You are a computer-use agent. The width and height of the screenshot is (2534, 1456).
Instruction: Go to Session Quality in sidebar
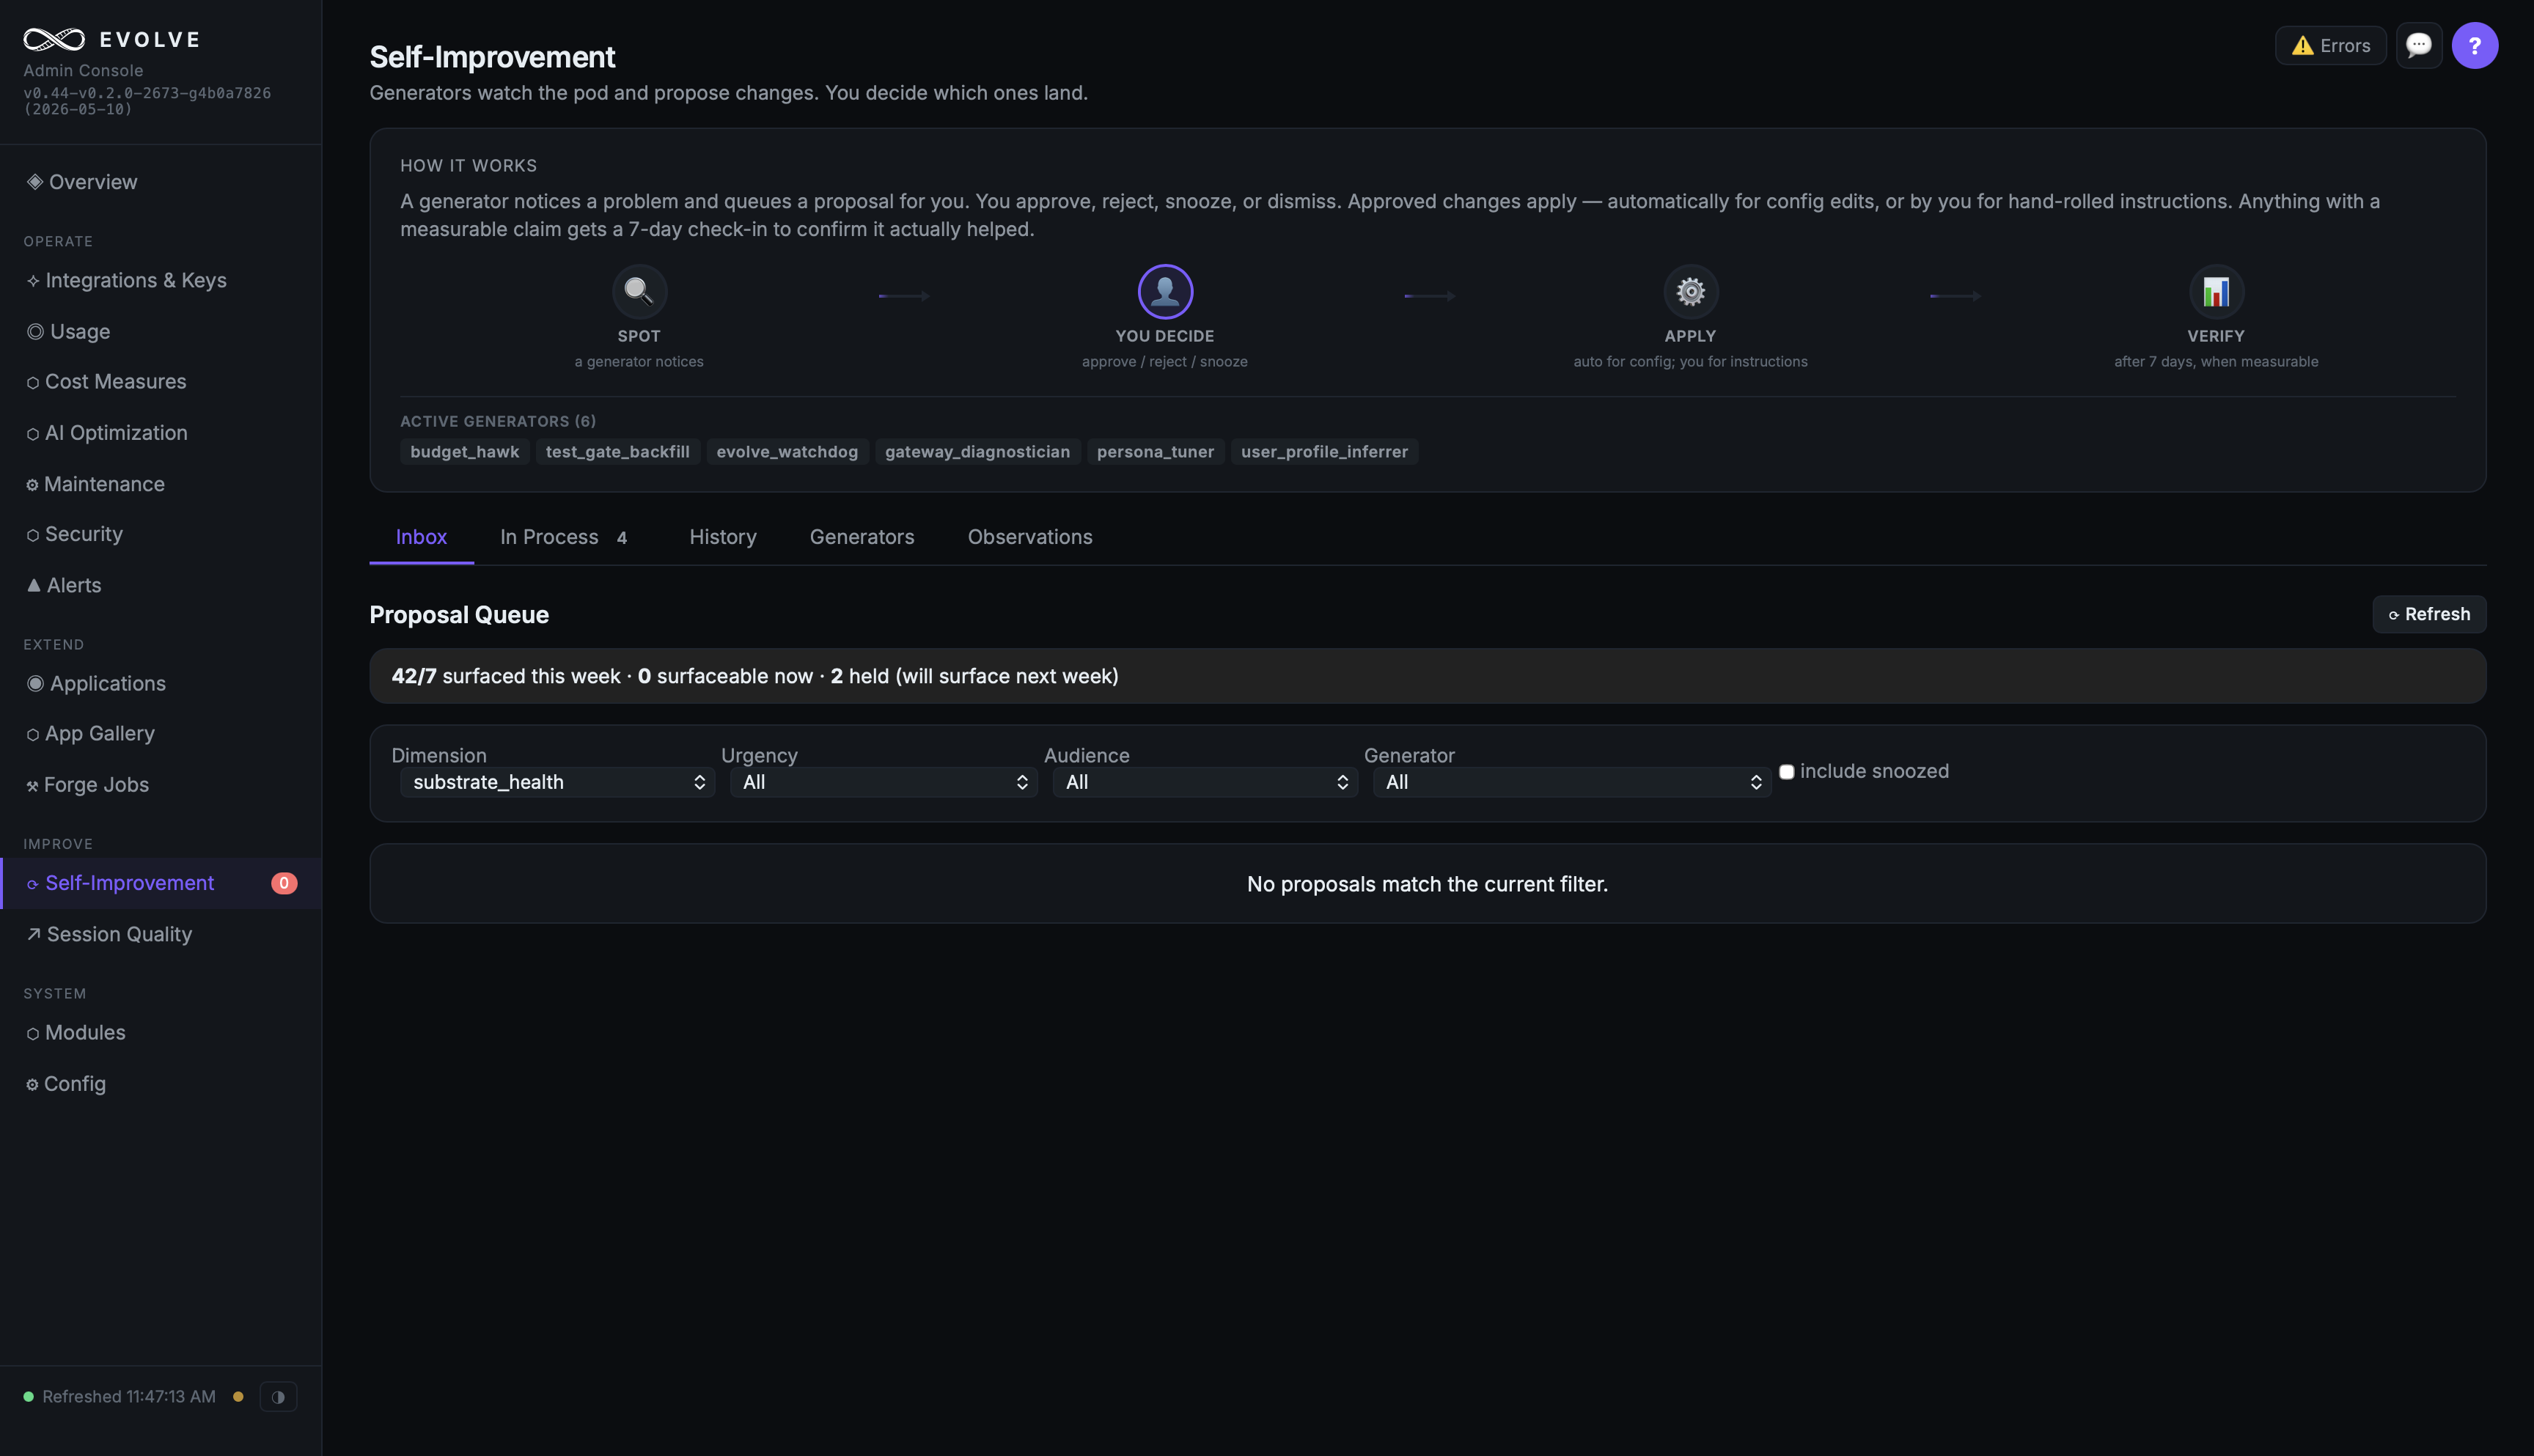point(109,934)
